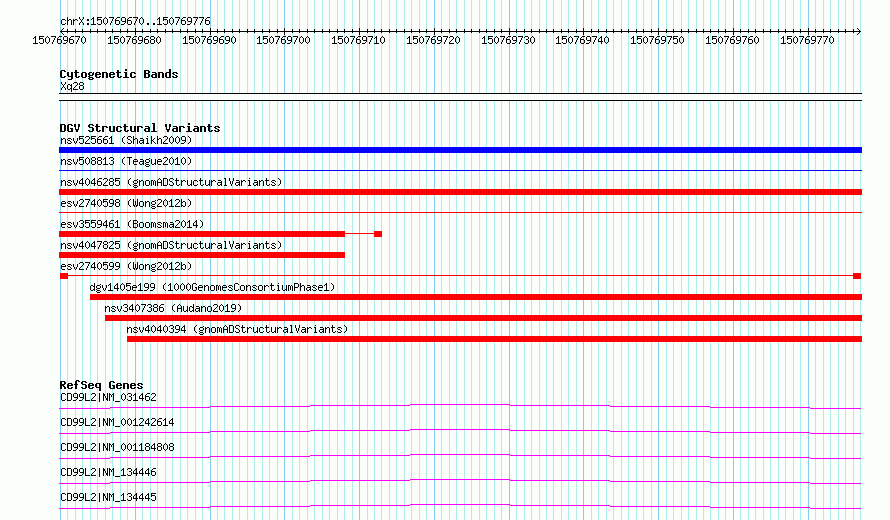Open variant nsv508813 (Teague2010) label
890x520 pixels.
126,161
